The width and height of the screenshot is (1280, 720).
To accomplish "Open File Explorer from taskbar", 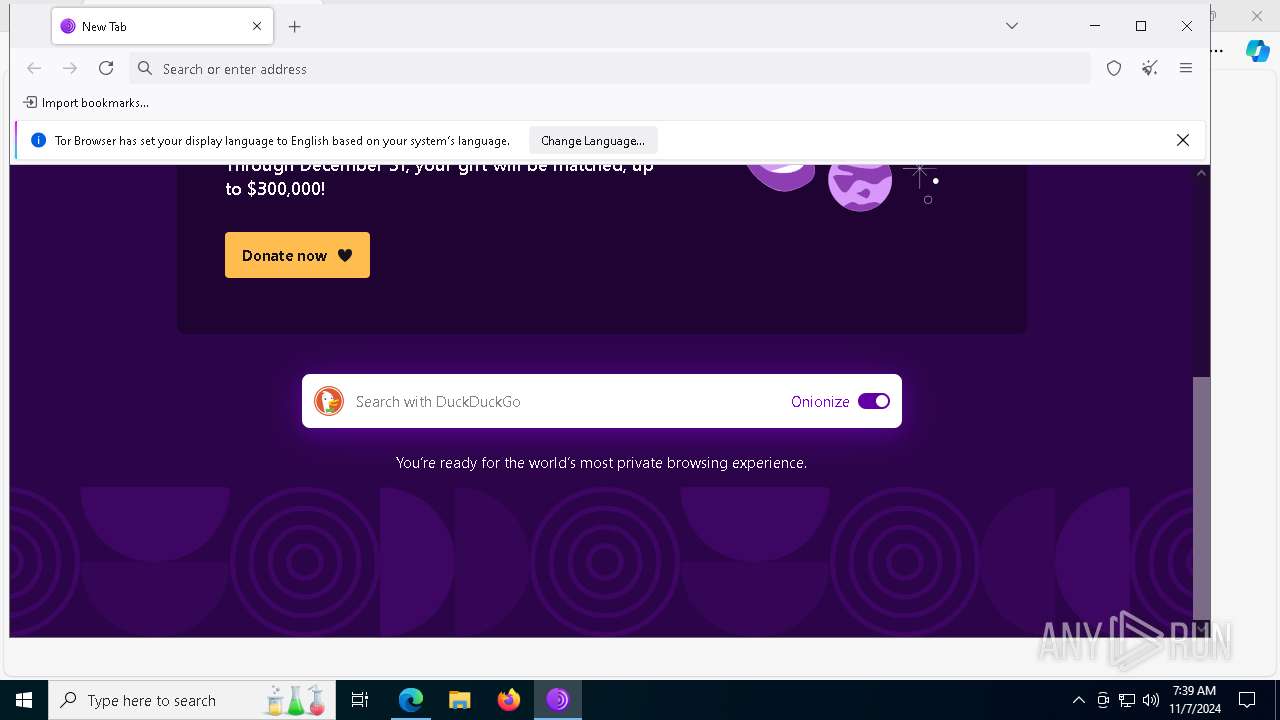I will point(460,700).
